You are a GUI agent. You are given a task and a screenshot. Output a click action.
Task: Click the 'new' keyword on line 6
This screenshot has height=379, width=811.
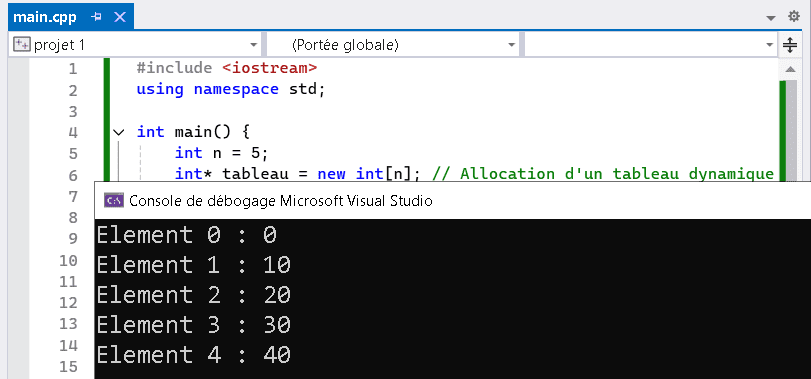click(332, 174)
